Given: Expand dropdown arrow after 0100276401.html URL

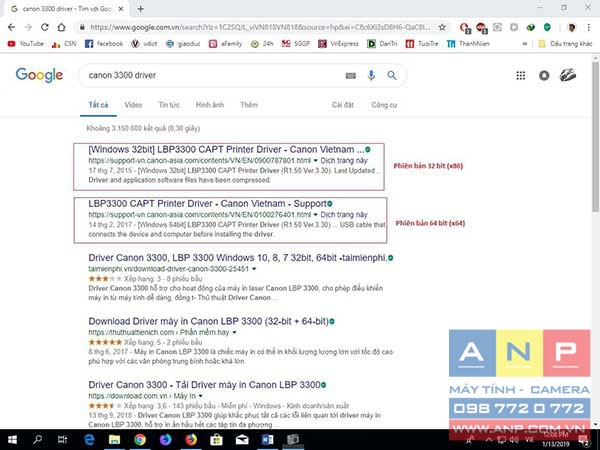Looking at the screenshot, I should pyautogui.click(x=316, y=215).
